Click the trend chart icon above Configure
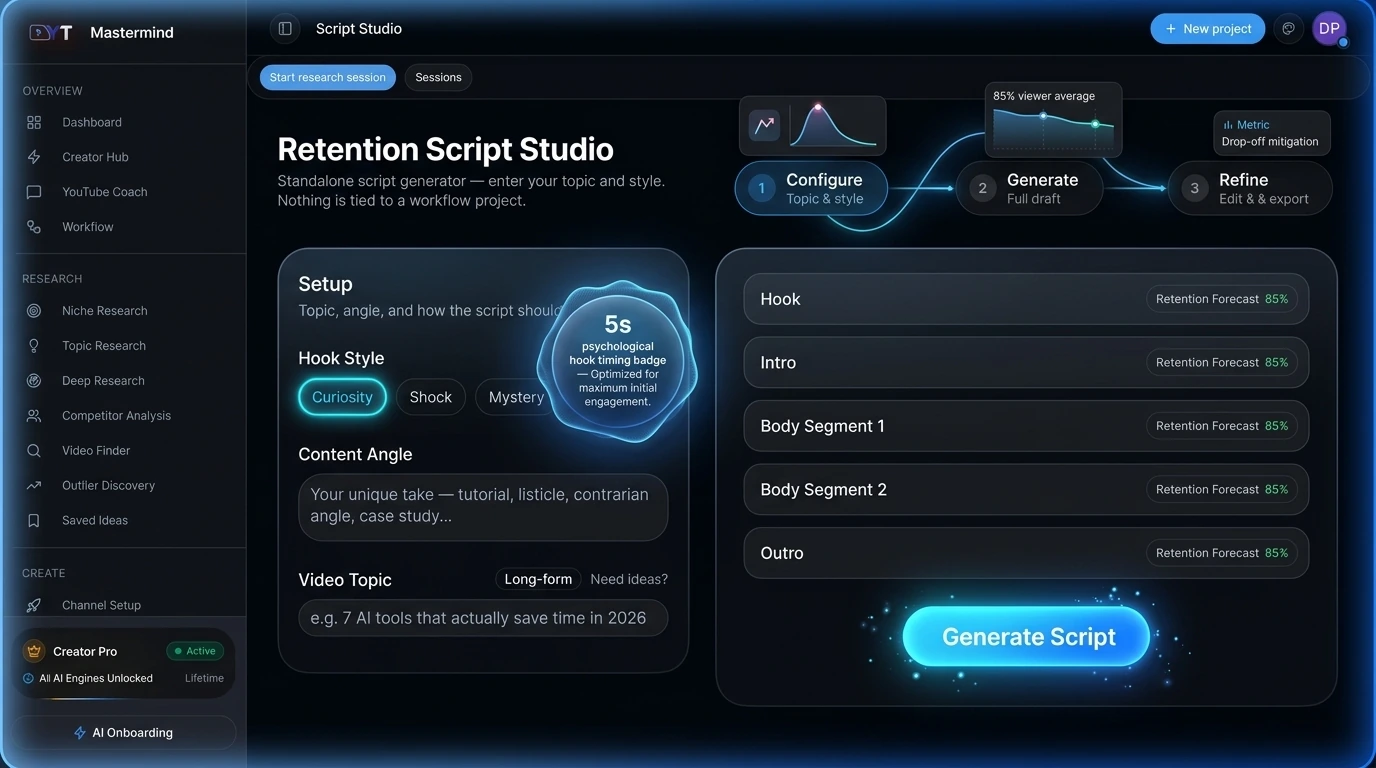Viewport: 1376px width, 768px height. (764, 126)
